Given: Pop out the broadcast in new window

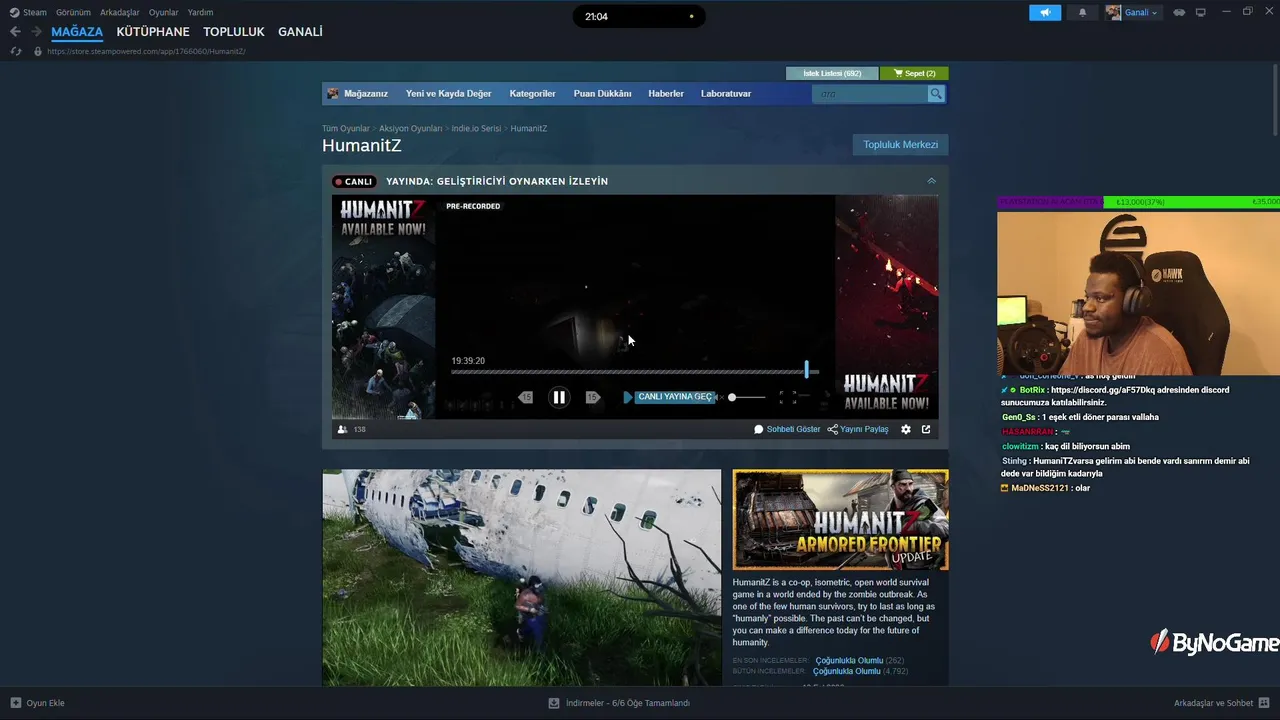Looking at the screenshot, I should point(926,430).
